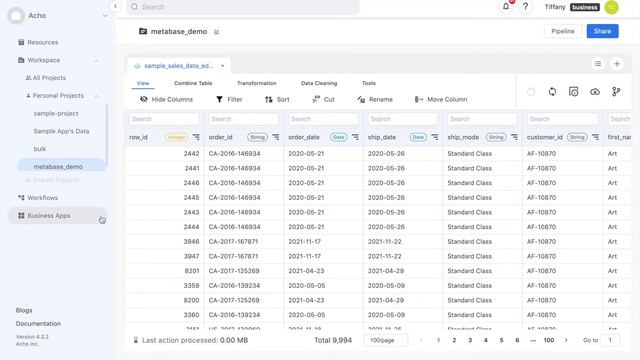Viewport: 640px width, 360px height.
Task: Go to page 100
Action: tap(549, 340)
